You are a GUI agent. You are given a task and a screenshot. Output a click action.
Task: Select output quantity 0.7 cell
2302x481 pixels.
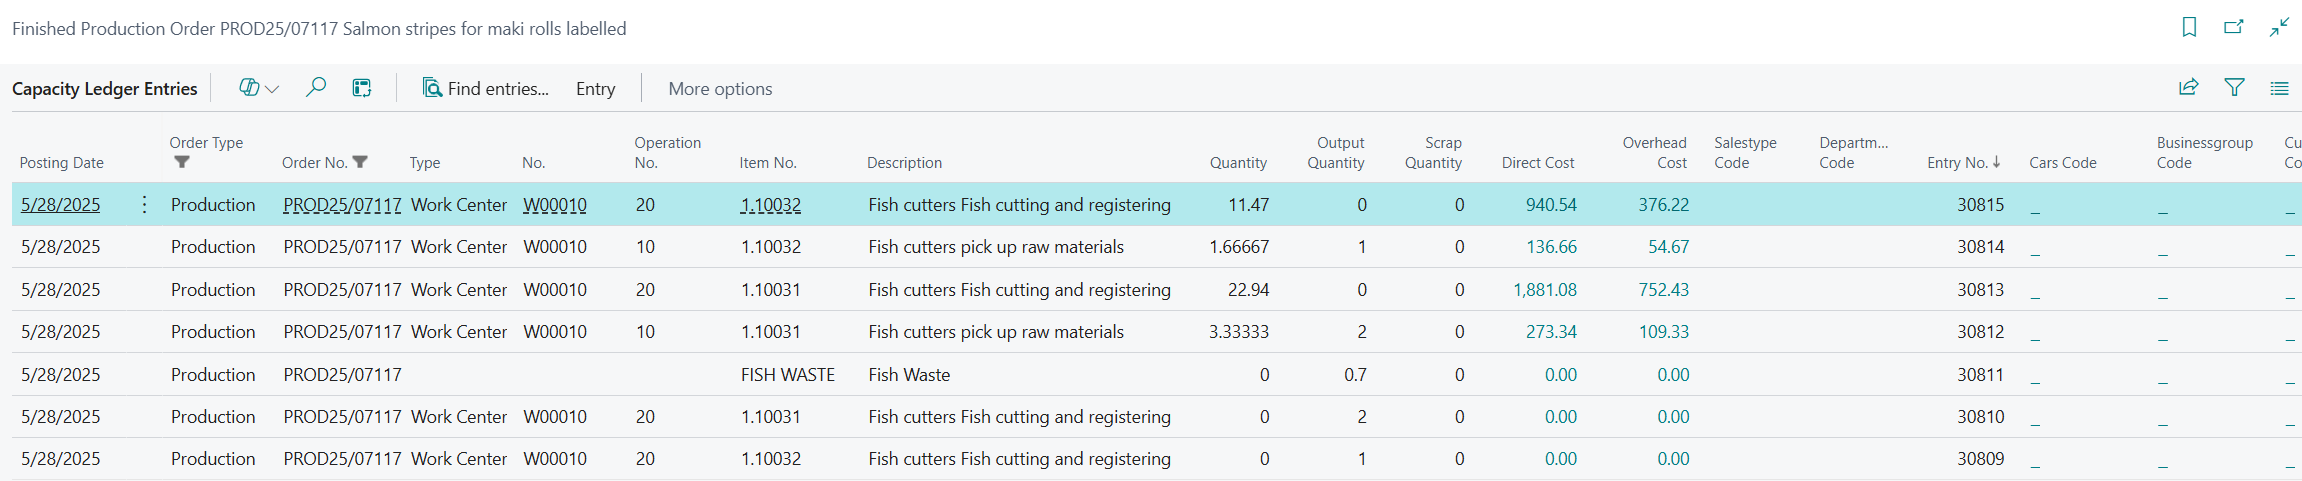1355,374
